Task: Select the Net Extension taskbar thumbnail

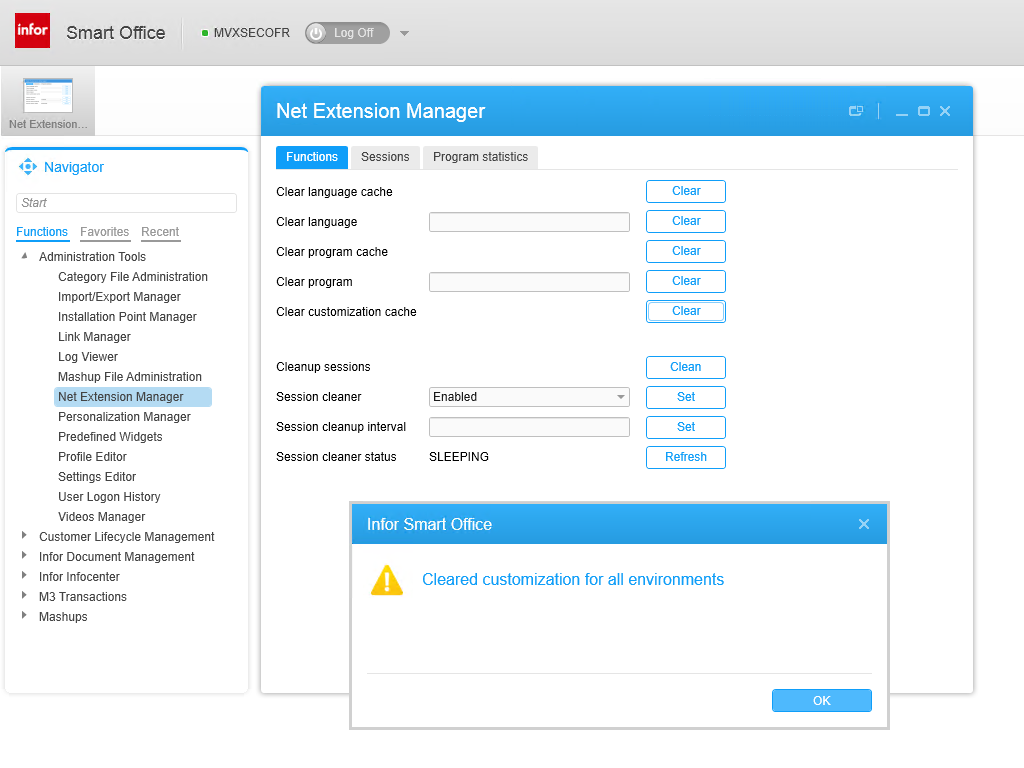Action: pyautogui.click(x=48, y=101)
